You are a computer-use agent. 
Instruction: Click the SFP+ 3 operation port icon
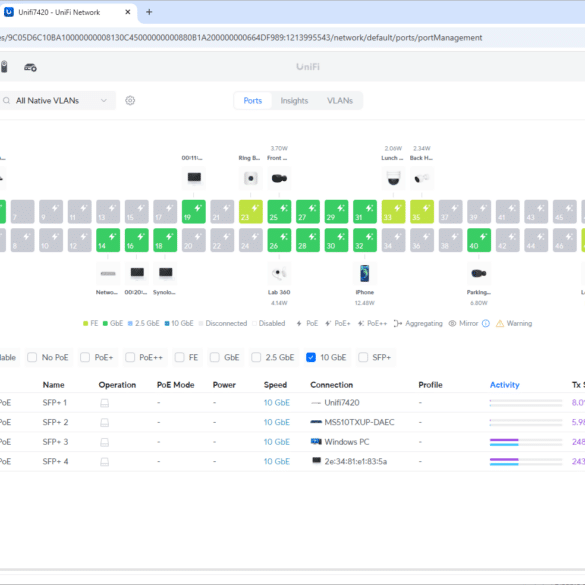pyautogui.click(x=104, y=442)
